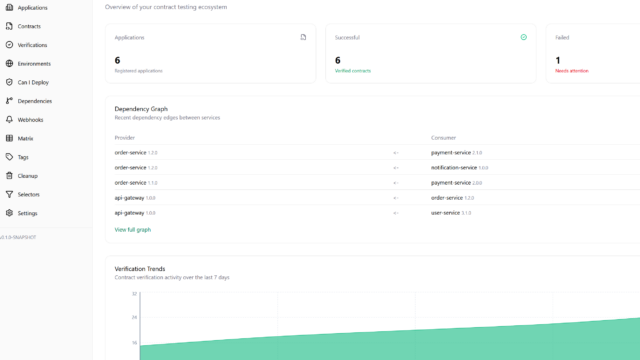Navigate to Environments

(34, 64)
